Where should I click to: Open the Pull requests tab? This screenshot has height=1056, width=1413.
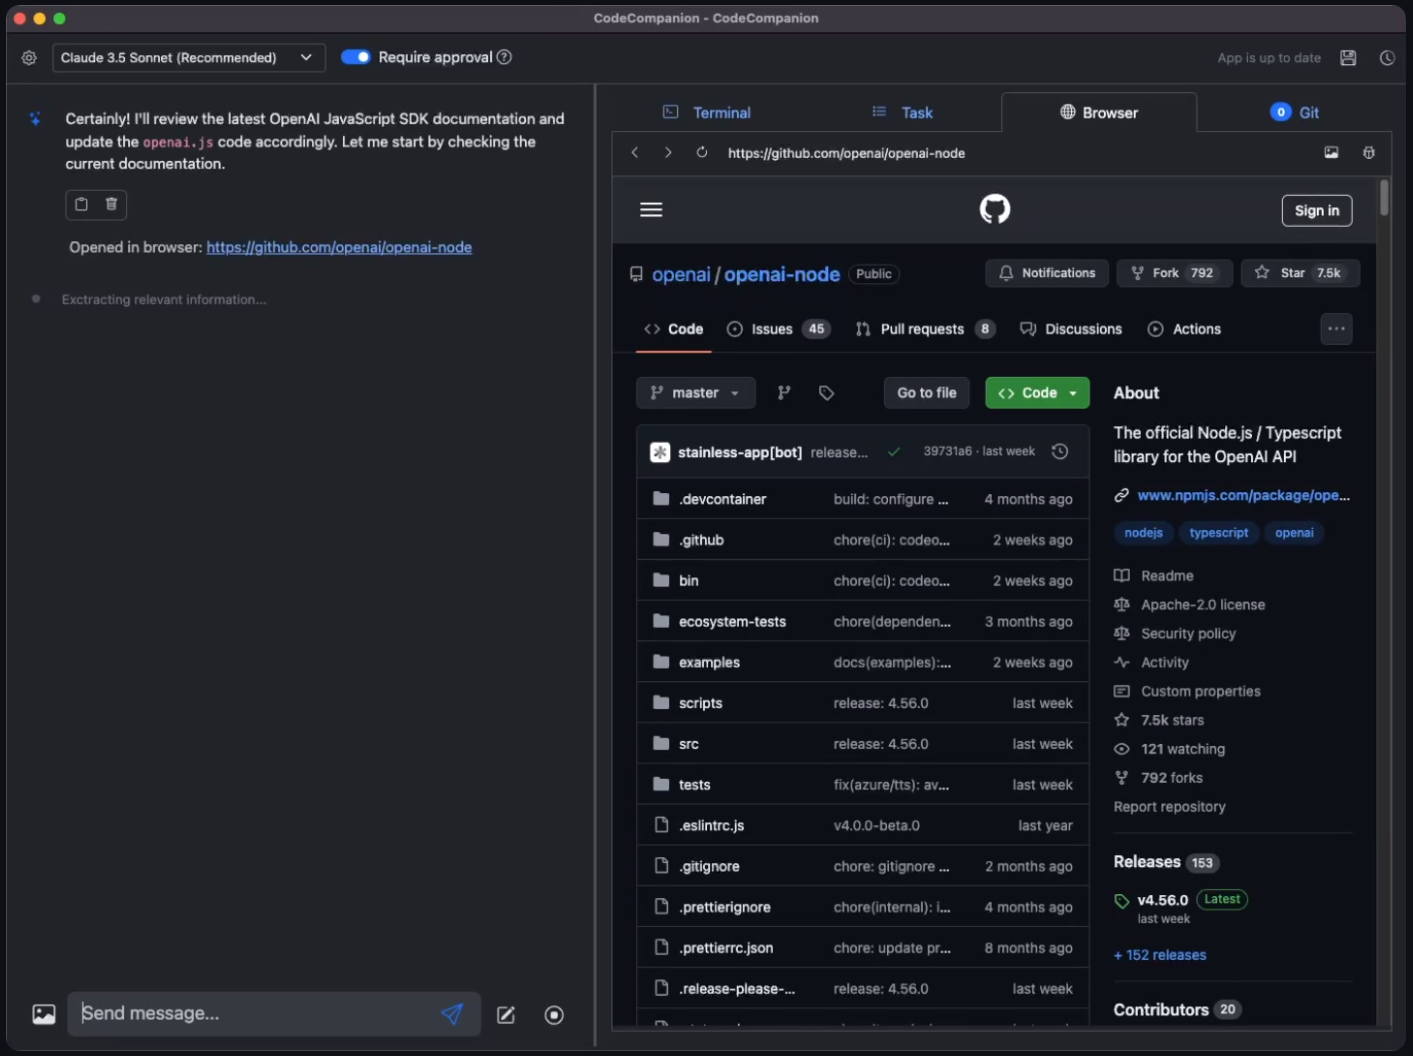pyautogui.click(x=925, y=329)
